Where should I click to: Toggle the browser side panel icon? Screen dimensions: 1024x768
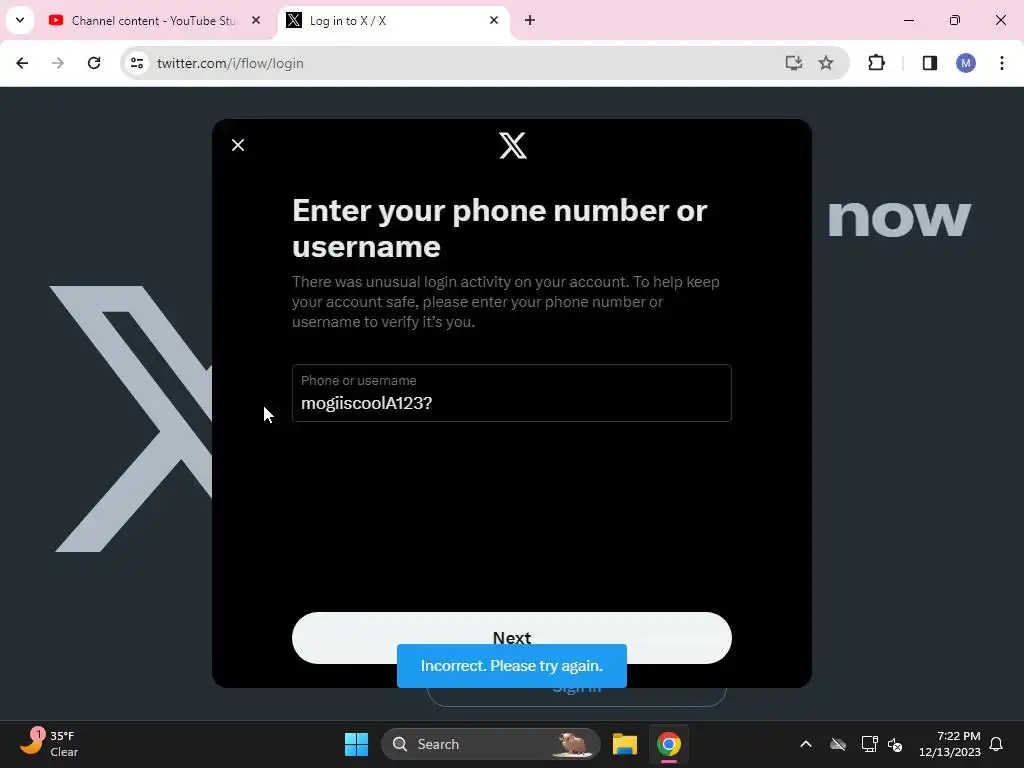[x=929, y=63]
